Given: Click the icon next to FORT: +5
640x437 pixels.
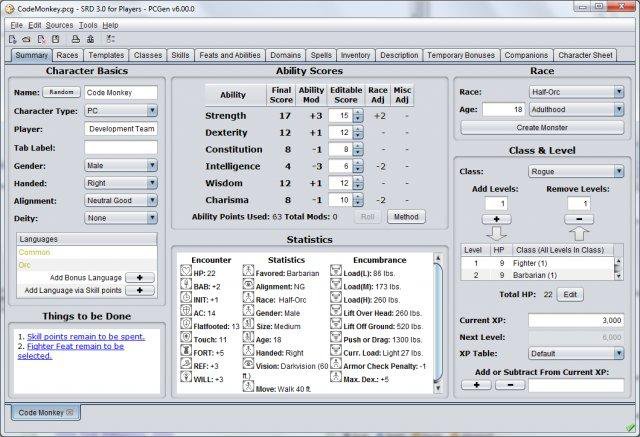Looking at the screenshot, I should click(186, 350).
